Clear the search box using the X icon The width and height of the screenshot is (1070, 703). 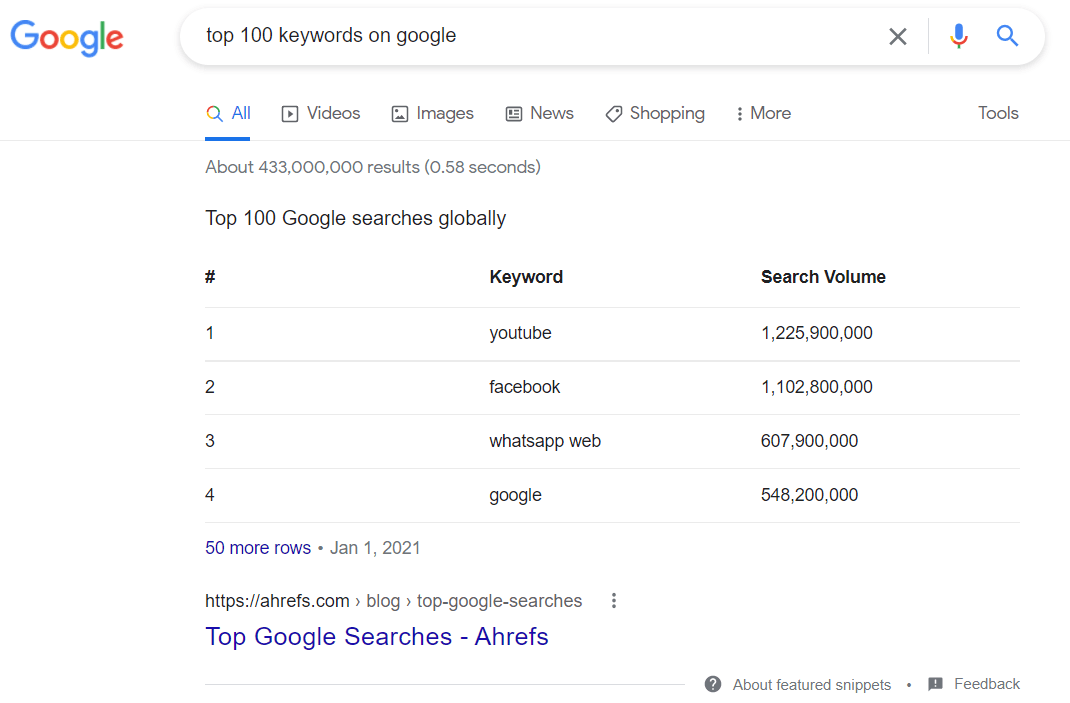pyautogui.click(x=897, y=36)
